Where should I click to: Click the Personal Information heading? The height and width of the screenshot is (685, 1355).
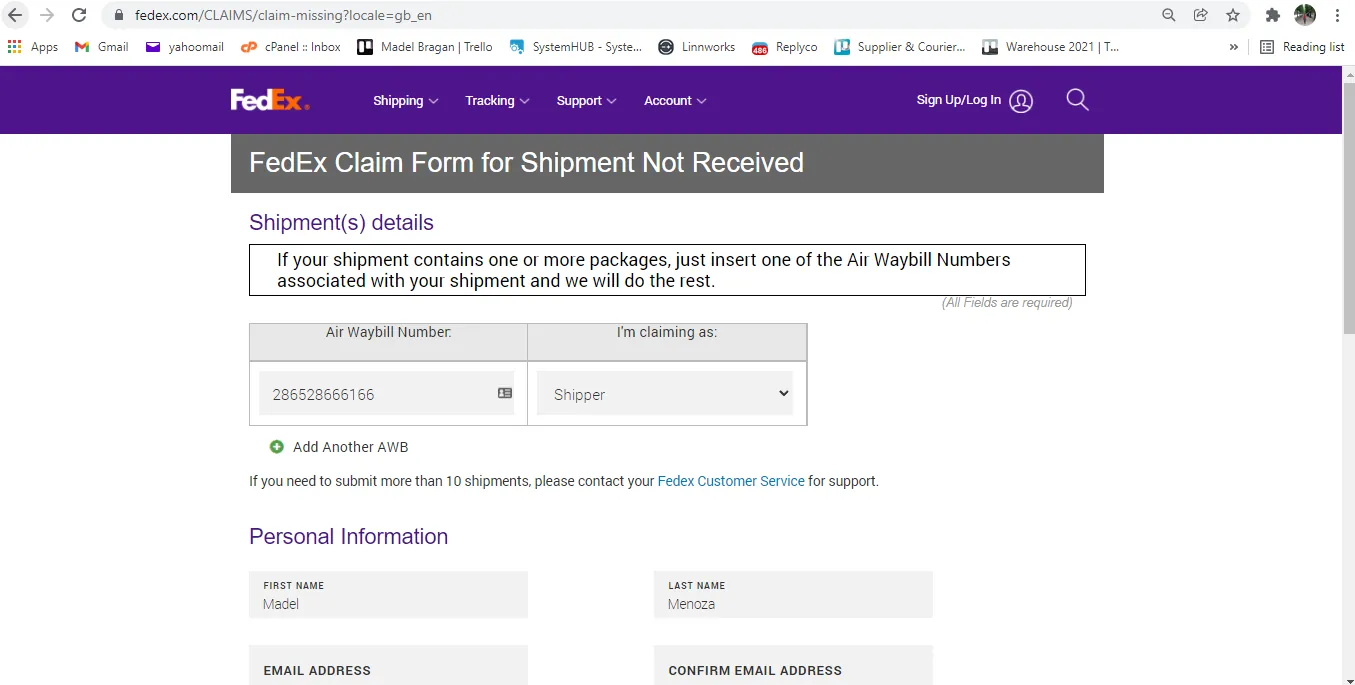(348, 537)
